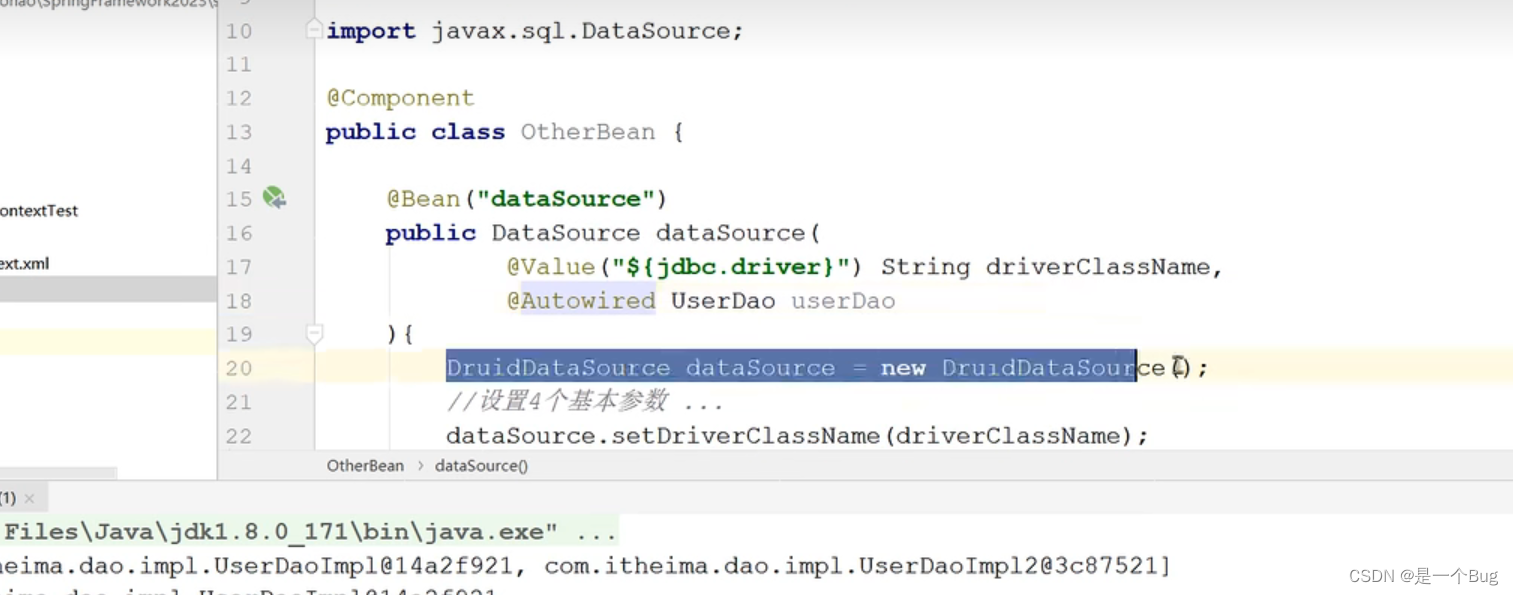Click the userDao parameter name
The height and width of the screenshot is (595, 1513).
(843, 301)
